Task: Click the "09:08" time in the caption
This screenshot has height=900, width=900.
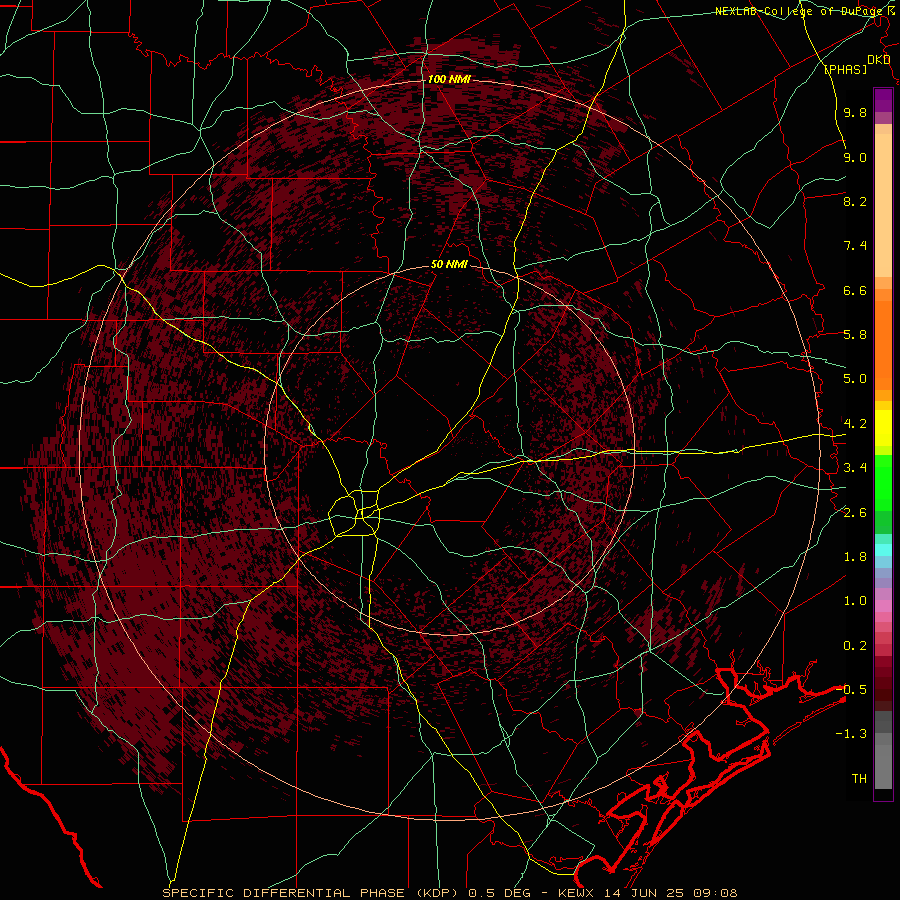Action: pyautogui.click(x=717, y=893)
